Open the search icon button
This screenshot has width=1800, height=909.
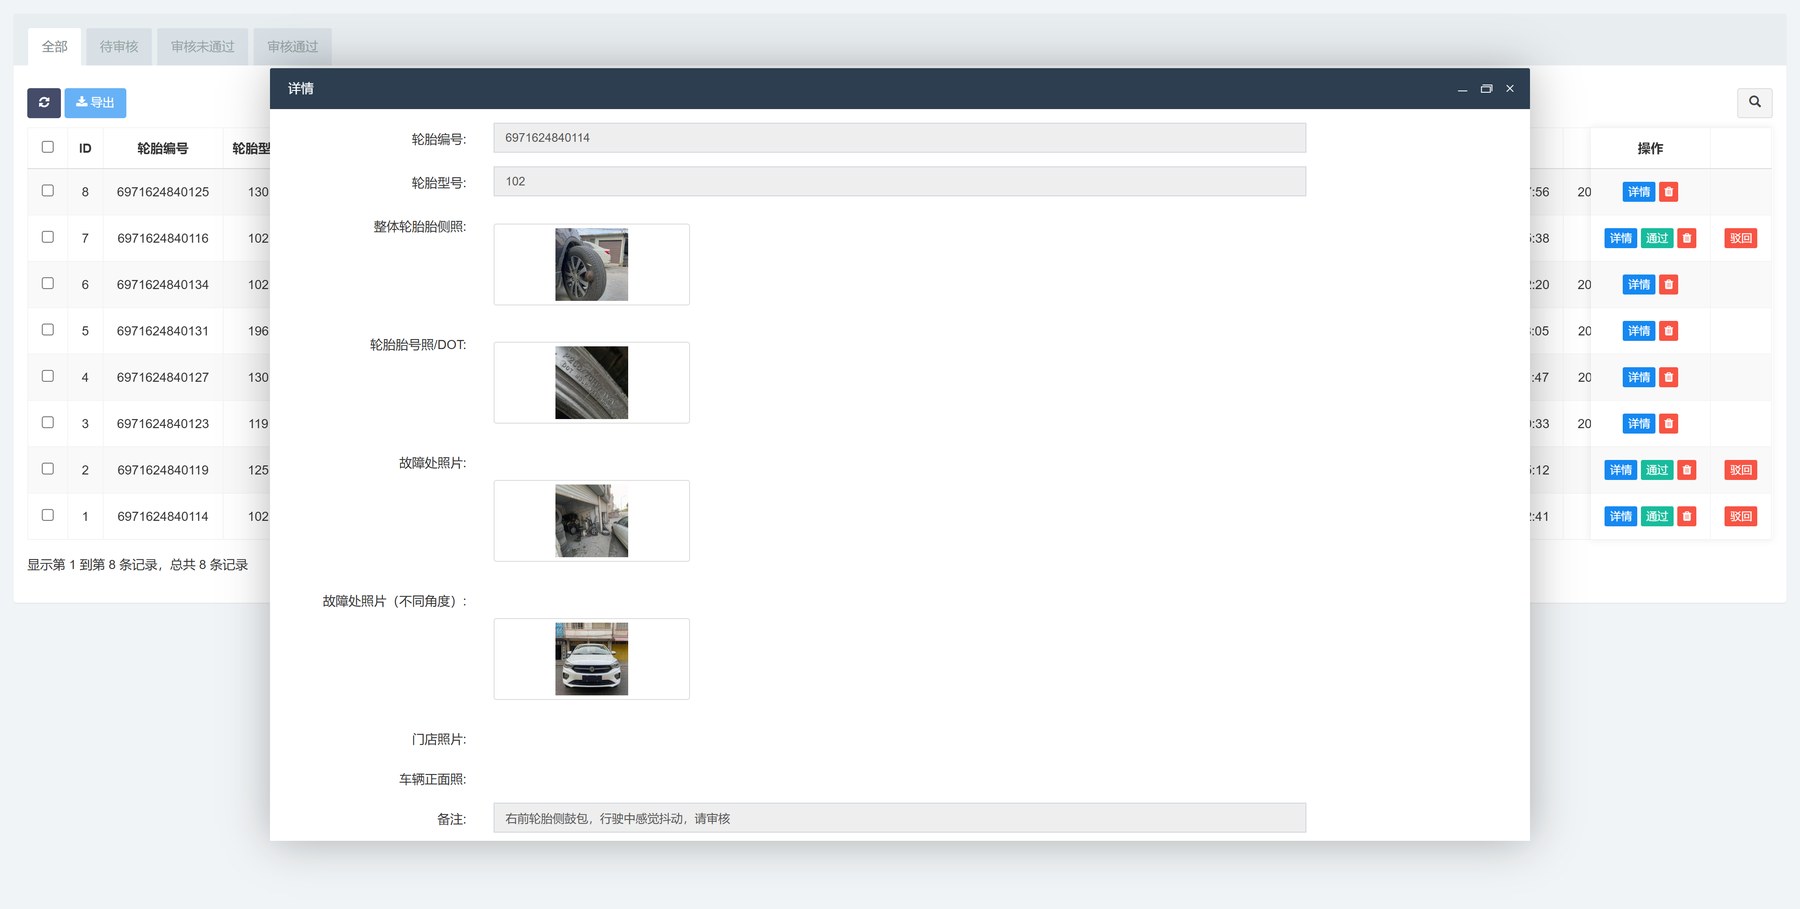coord(1755,102)
